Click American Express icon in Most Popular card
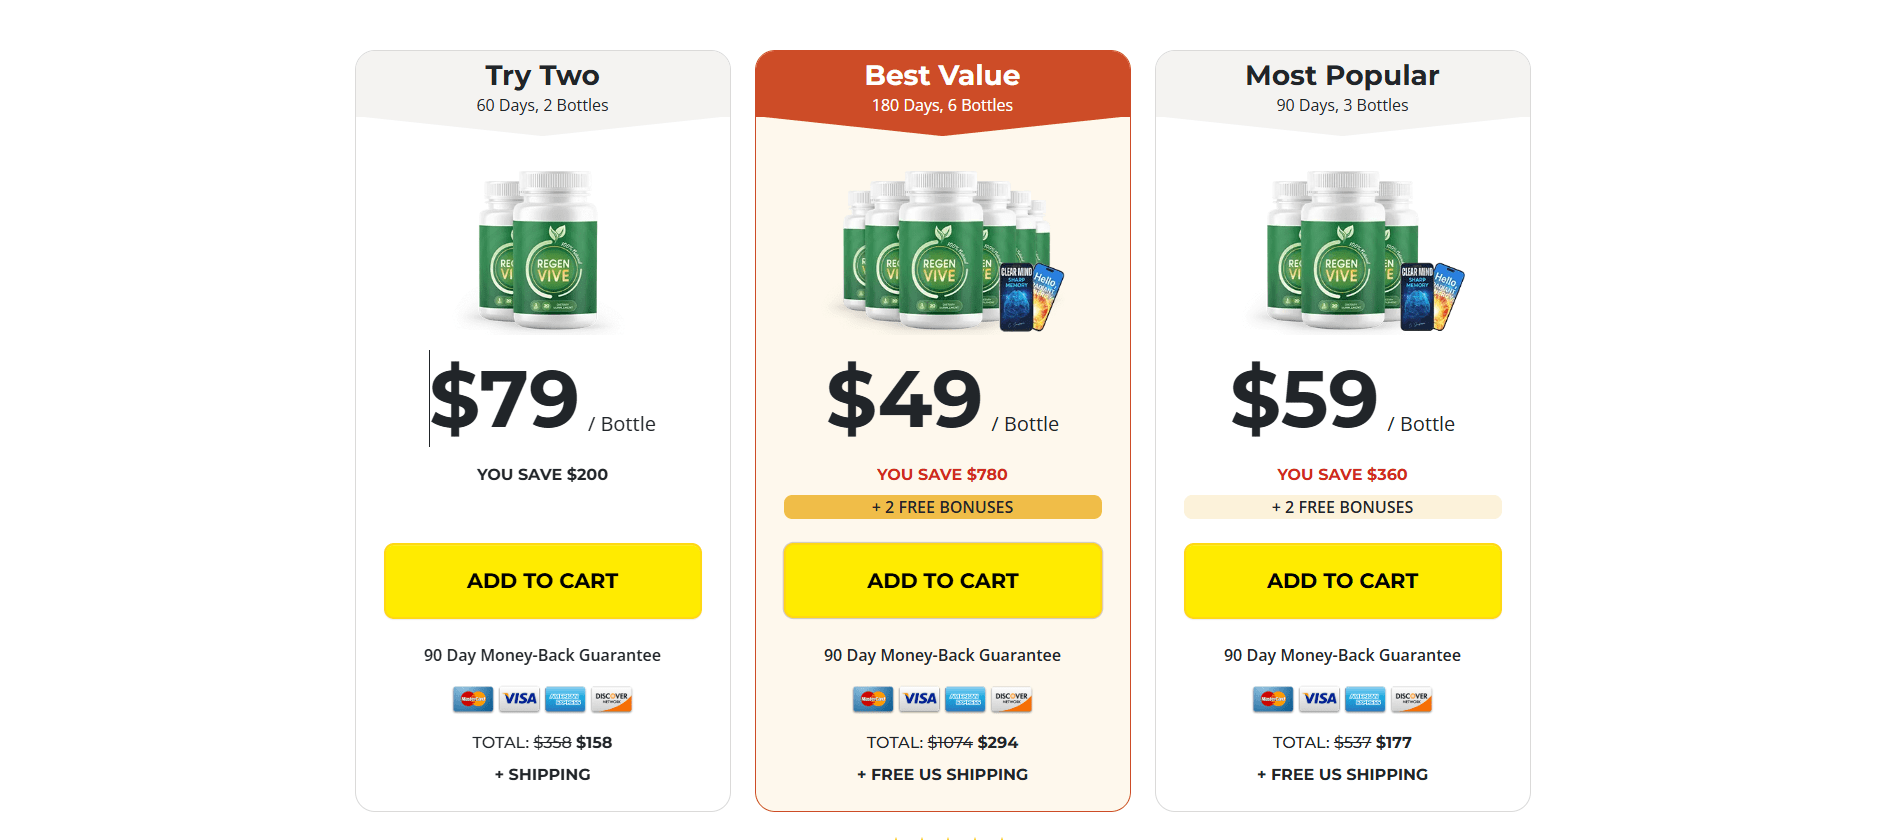 [1365, 699]
